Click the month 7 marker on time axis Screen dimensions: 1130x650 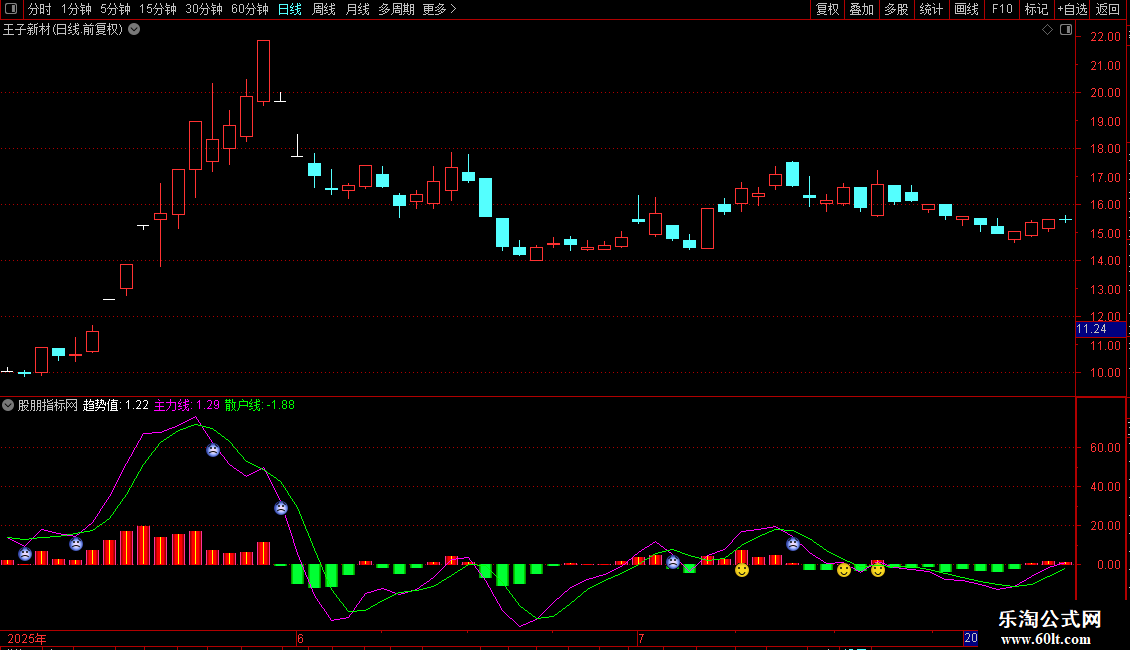640,638
